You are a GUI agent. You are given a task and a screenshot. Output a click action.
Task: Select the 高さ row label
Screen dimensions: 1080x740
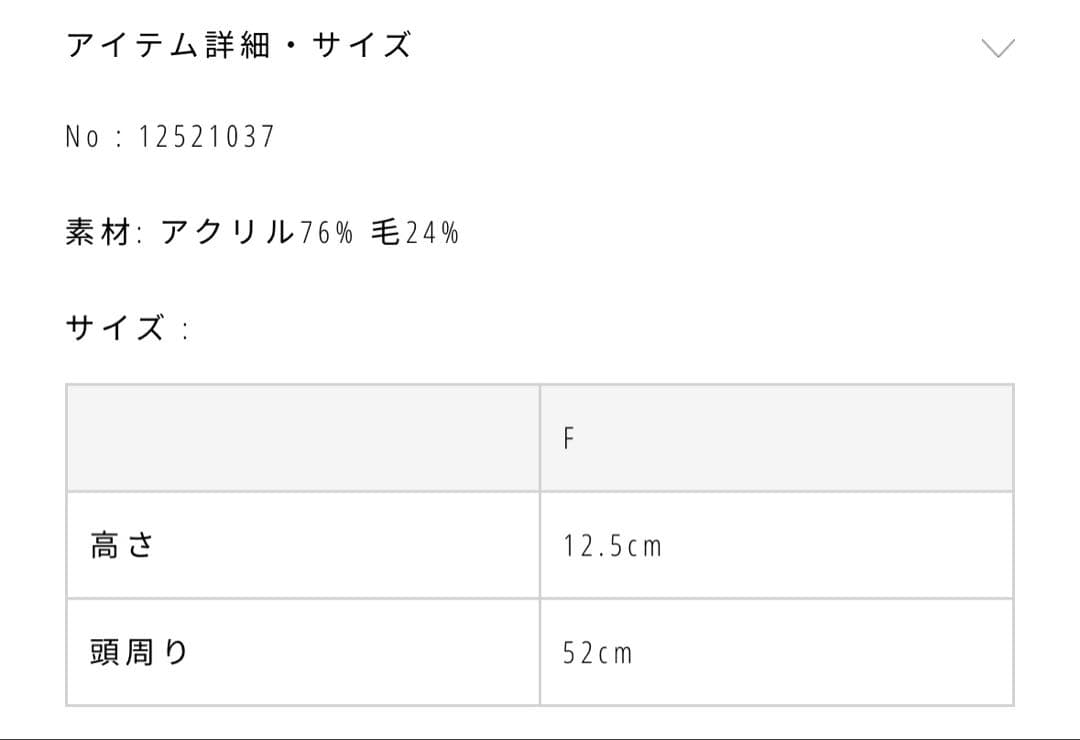coord(121,546)
